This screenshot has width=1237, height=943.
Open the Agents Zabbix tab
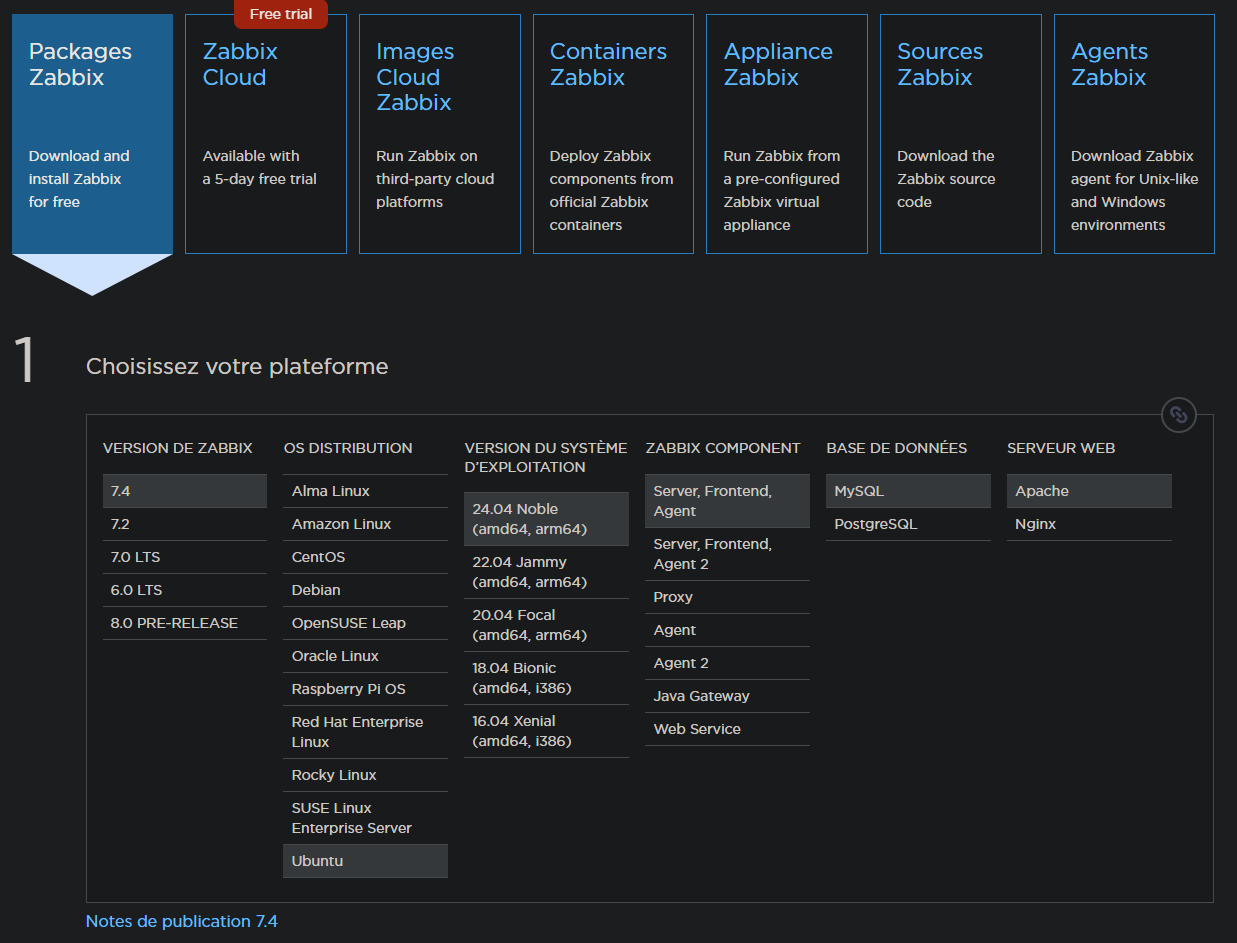click(1133, 134)
